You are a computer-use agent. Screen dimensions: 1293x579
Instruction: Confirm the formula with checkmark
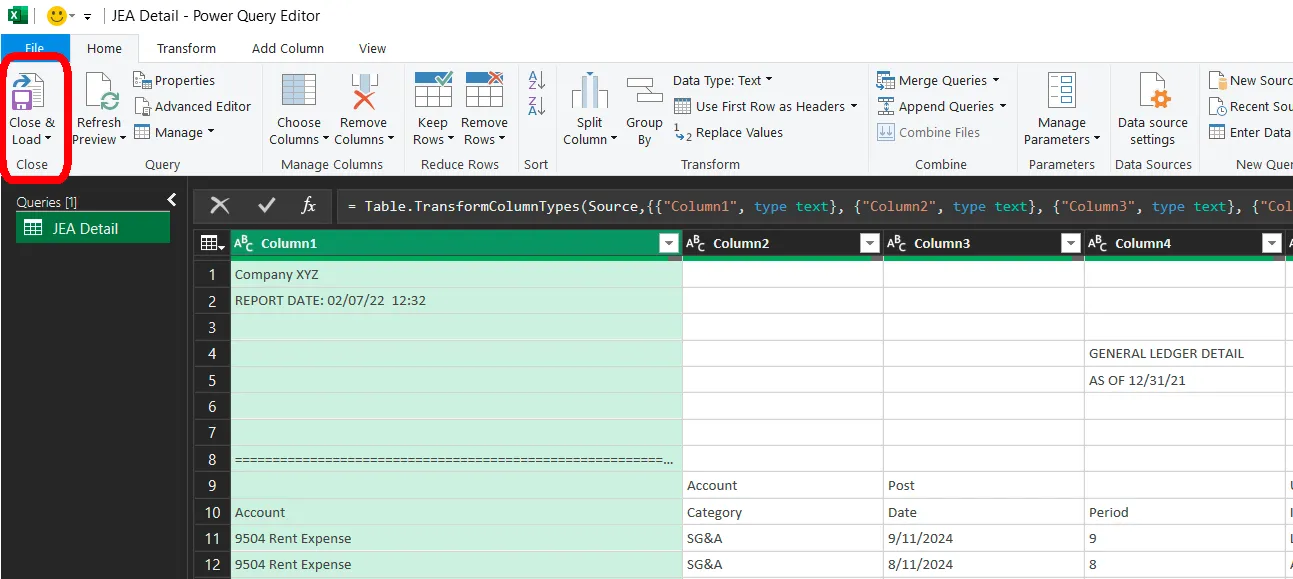[x=266, y=205]
